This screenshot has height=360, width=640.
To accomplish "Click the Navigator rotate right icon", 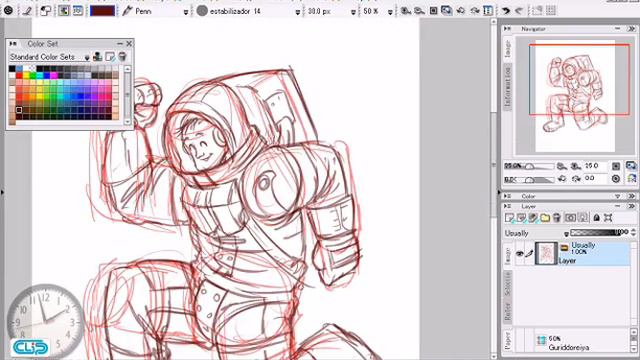I will click(576, 179).
